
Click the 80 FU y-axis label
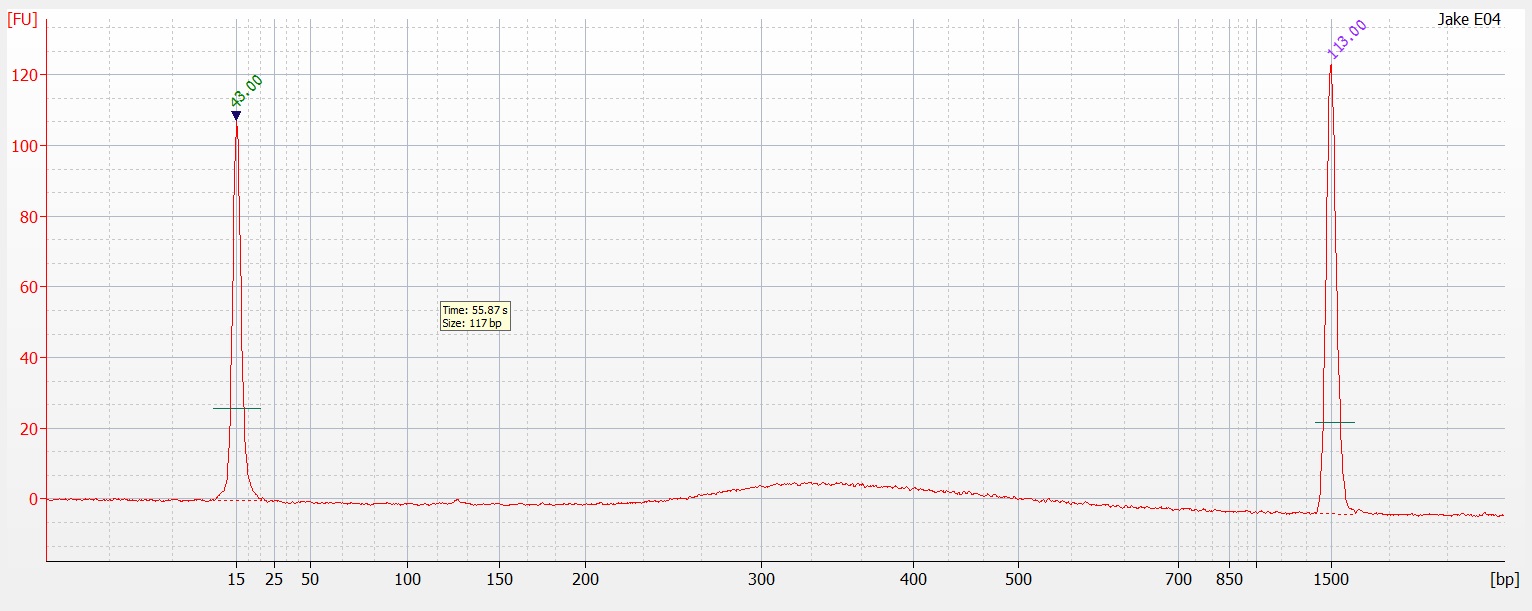click(30, 217)
